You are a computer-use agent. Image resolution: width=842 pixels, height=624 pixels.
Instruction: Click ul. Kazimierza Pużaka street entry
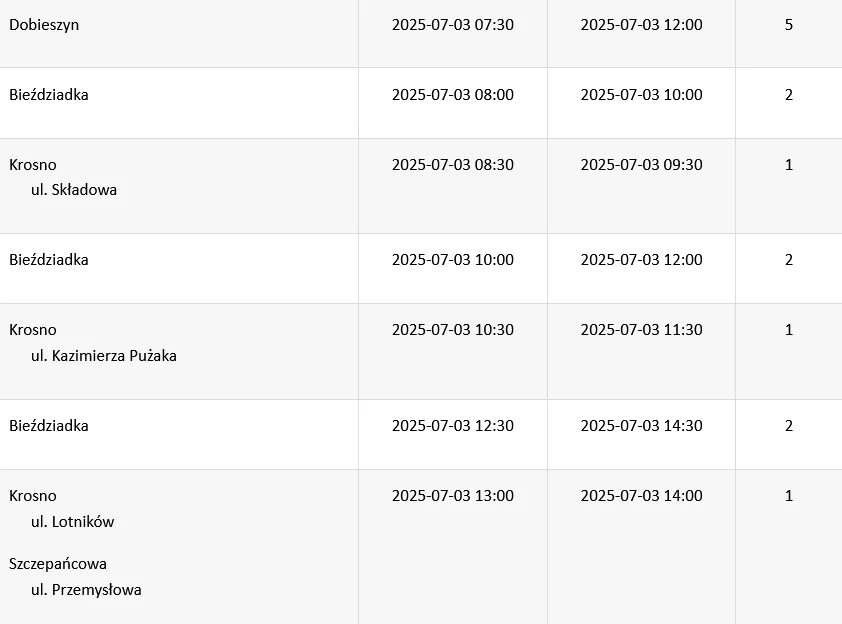pos(104,355)
